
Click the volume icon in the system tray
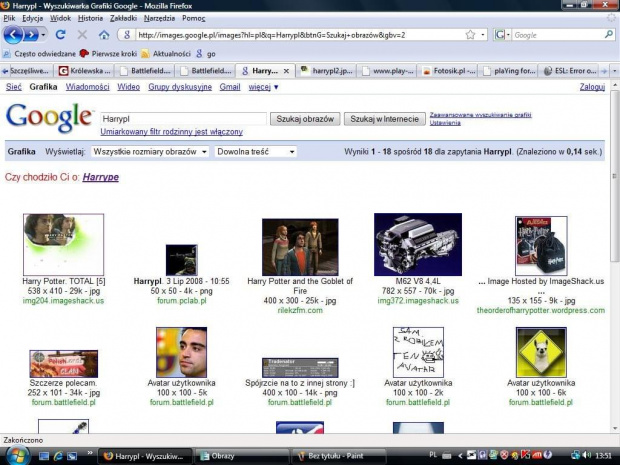pos(586,455)
